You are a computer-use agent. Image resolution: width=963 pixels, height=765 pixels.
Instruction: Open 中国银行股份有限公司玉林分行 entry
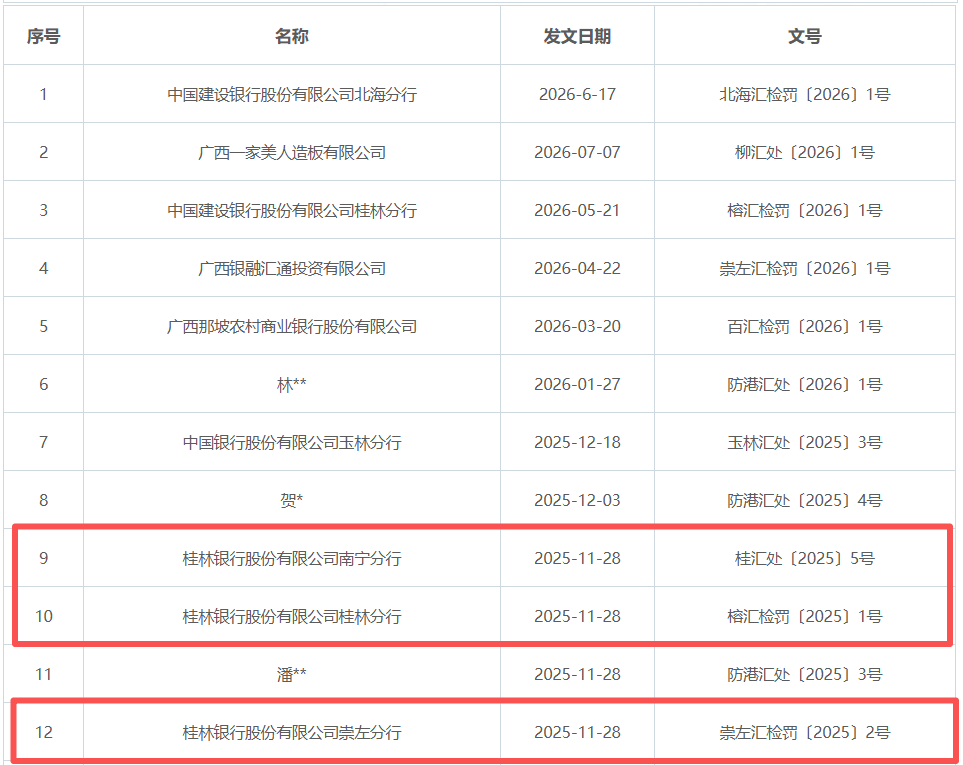pos(292,442)
